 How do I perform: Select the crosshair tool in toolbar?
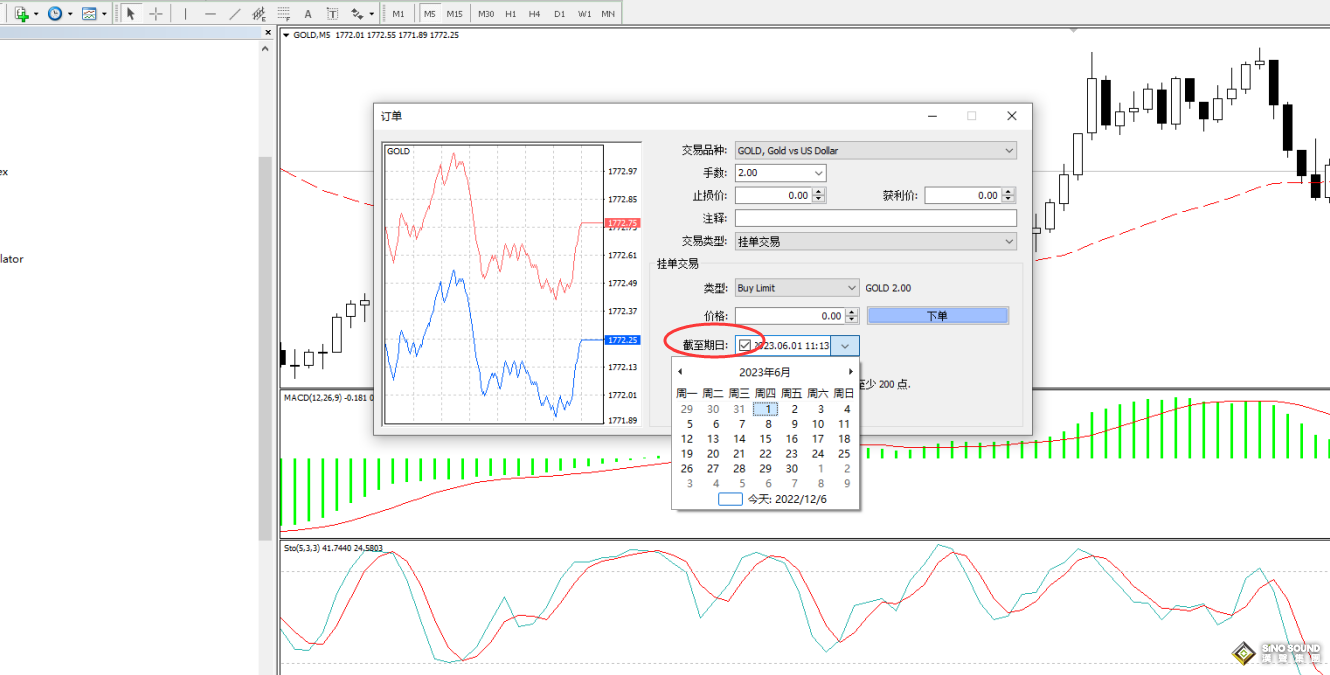(x=156, y=14)
